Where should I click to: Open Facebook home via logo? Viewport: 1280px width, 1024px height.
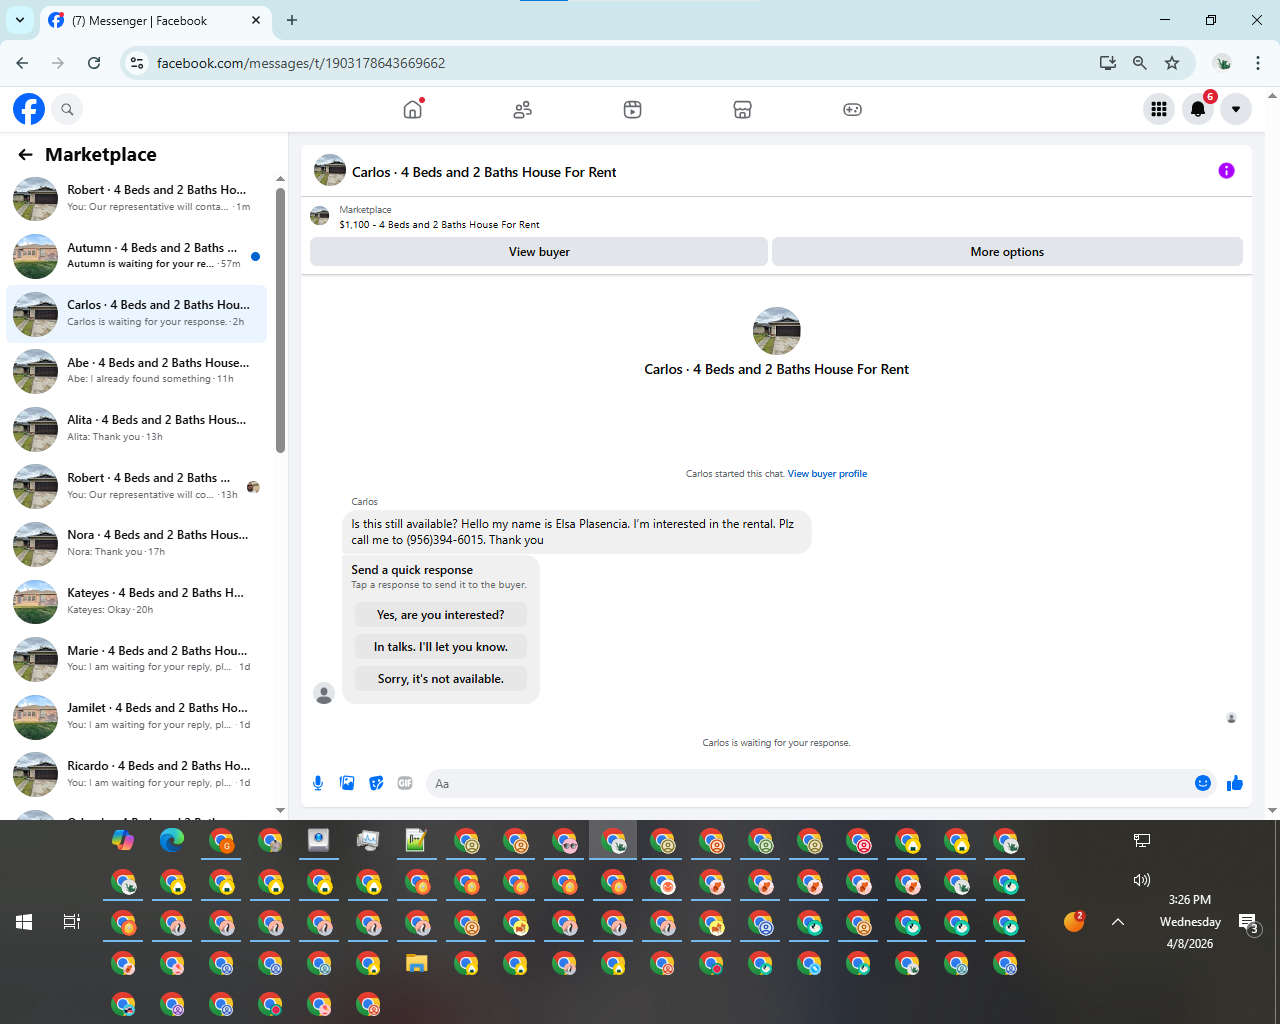(29, 109)
